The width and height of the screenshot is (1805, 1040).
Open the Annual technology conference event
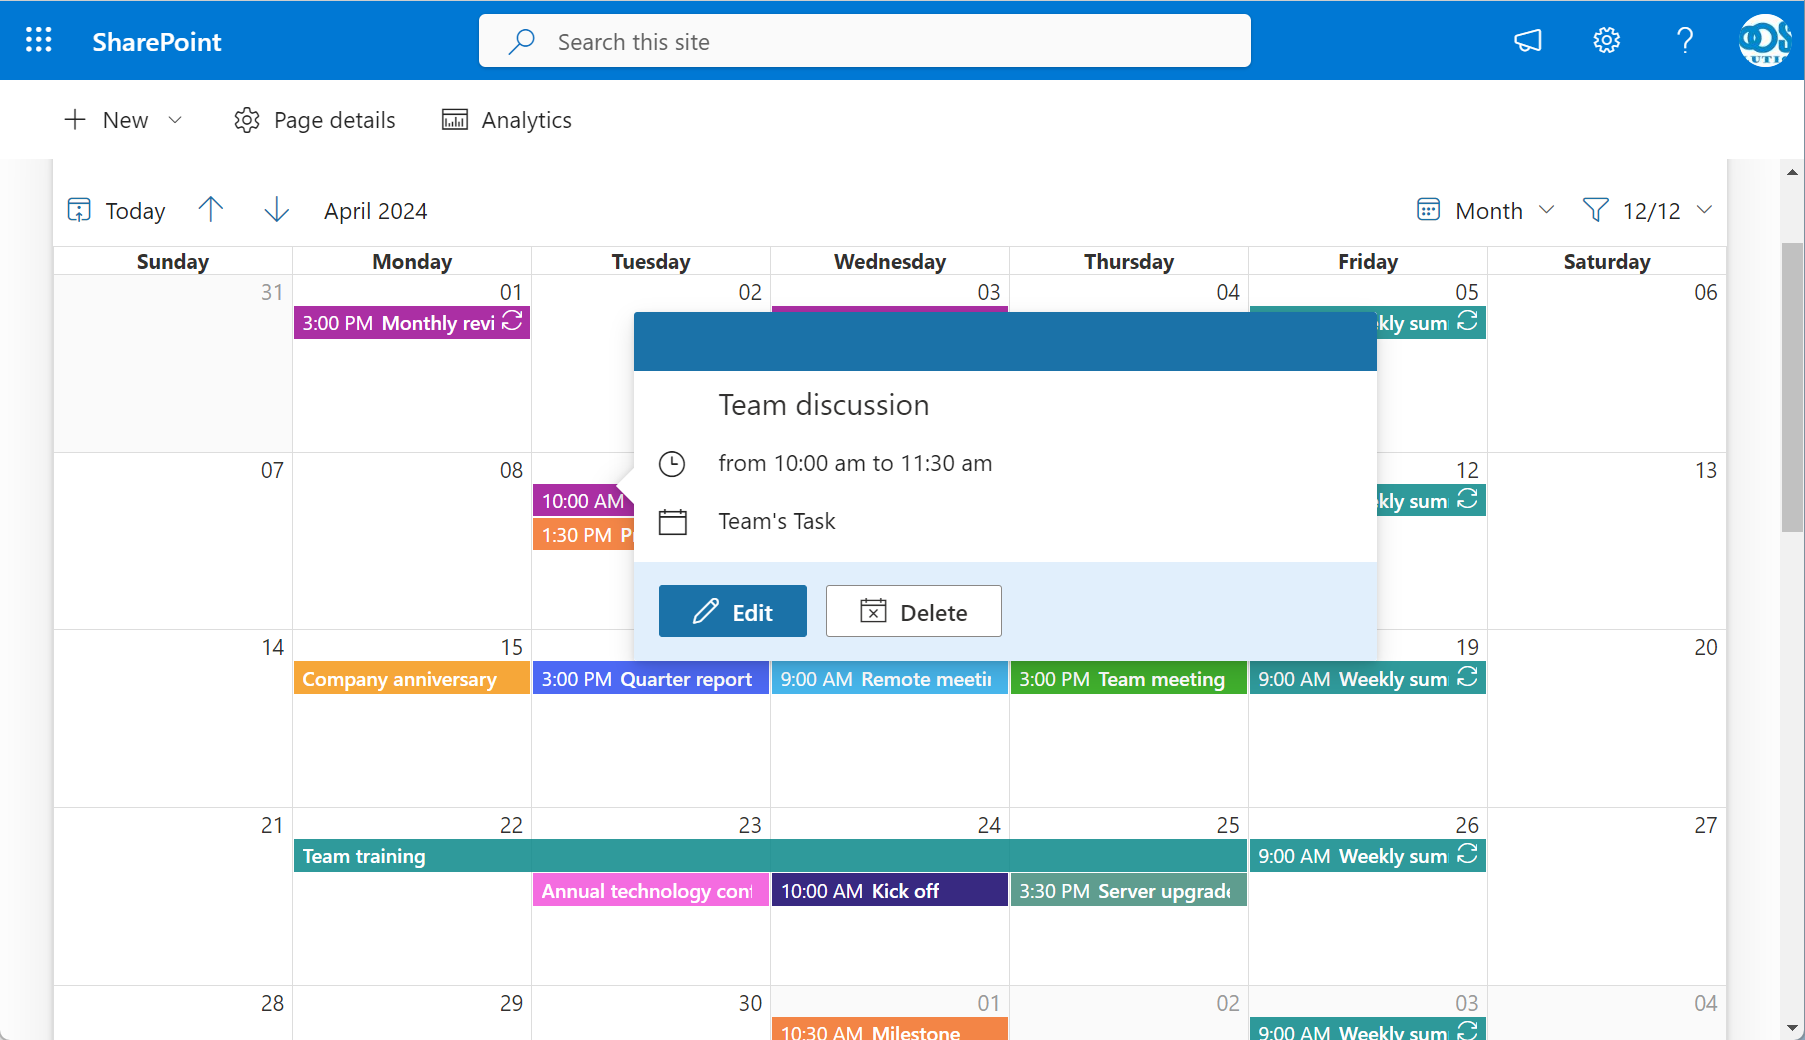[651, 890]
